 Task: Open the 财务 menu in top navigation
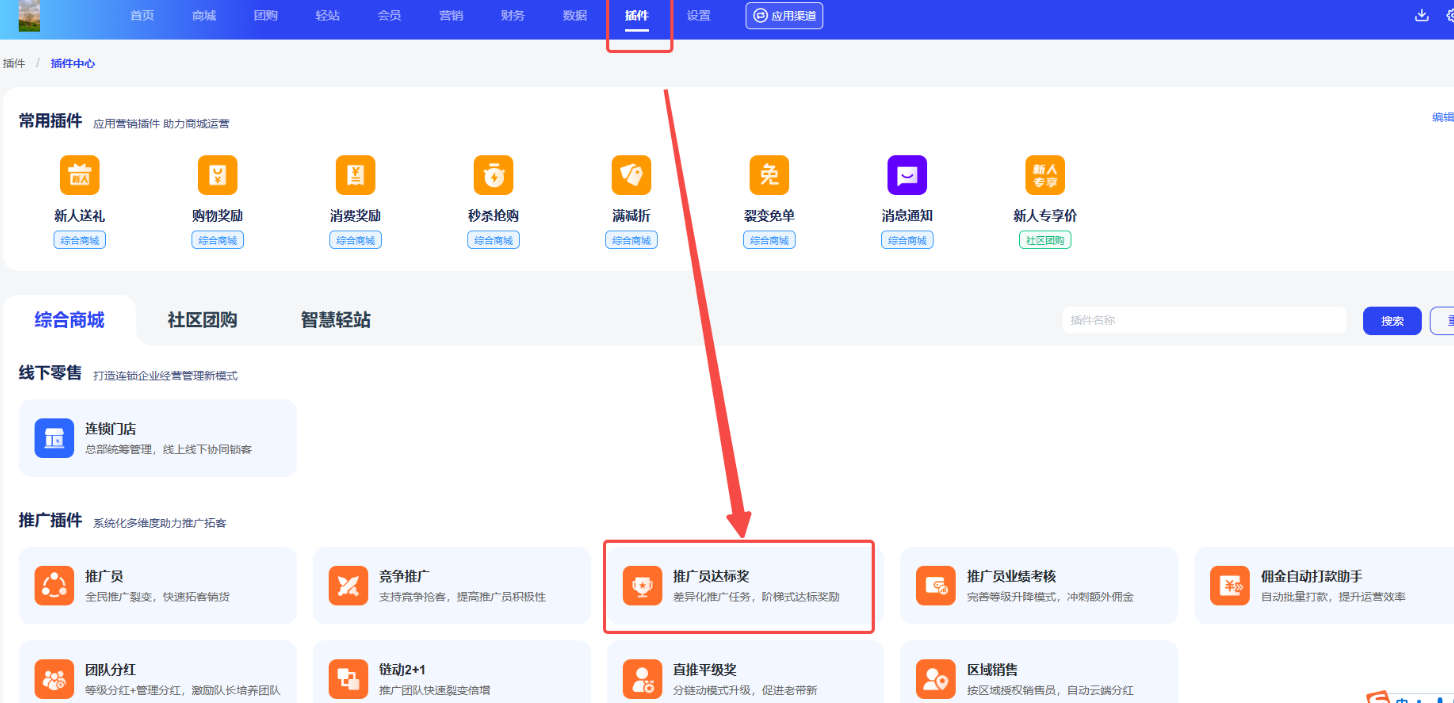click(512, 16)
